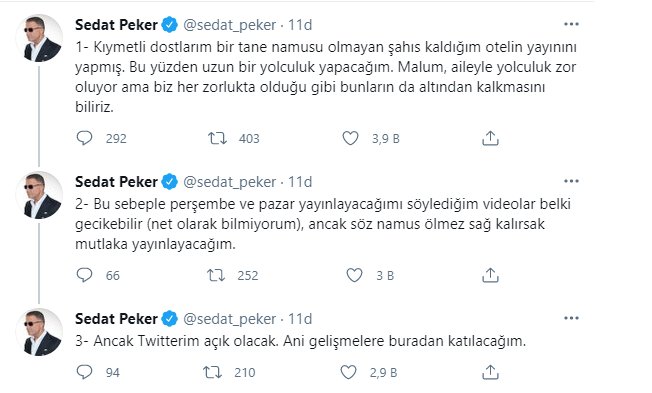Like the second tweet with 3 B likes
The height and width of the screenshot is (393, 652).
[x=354, y=275]
